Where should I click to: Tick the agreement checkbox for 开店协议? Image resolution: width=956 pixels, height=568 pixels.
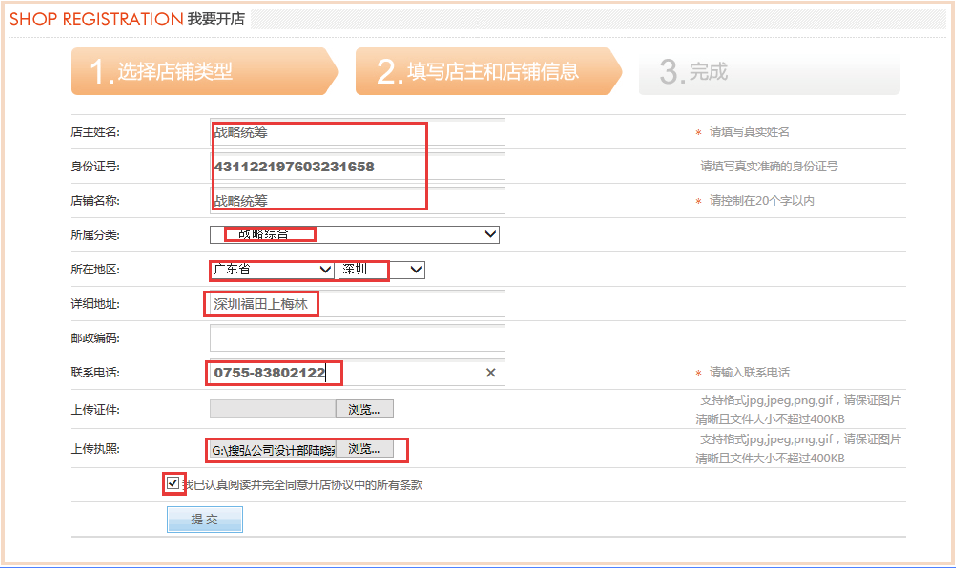tap(174, 484)
